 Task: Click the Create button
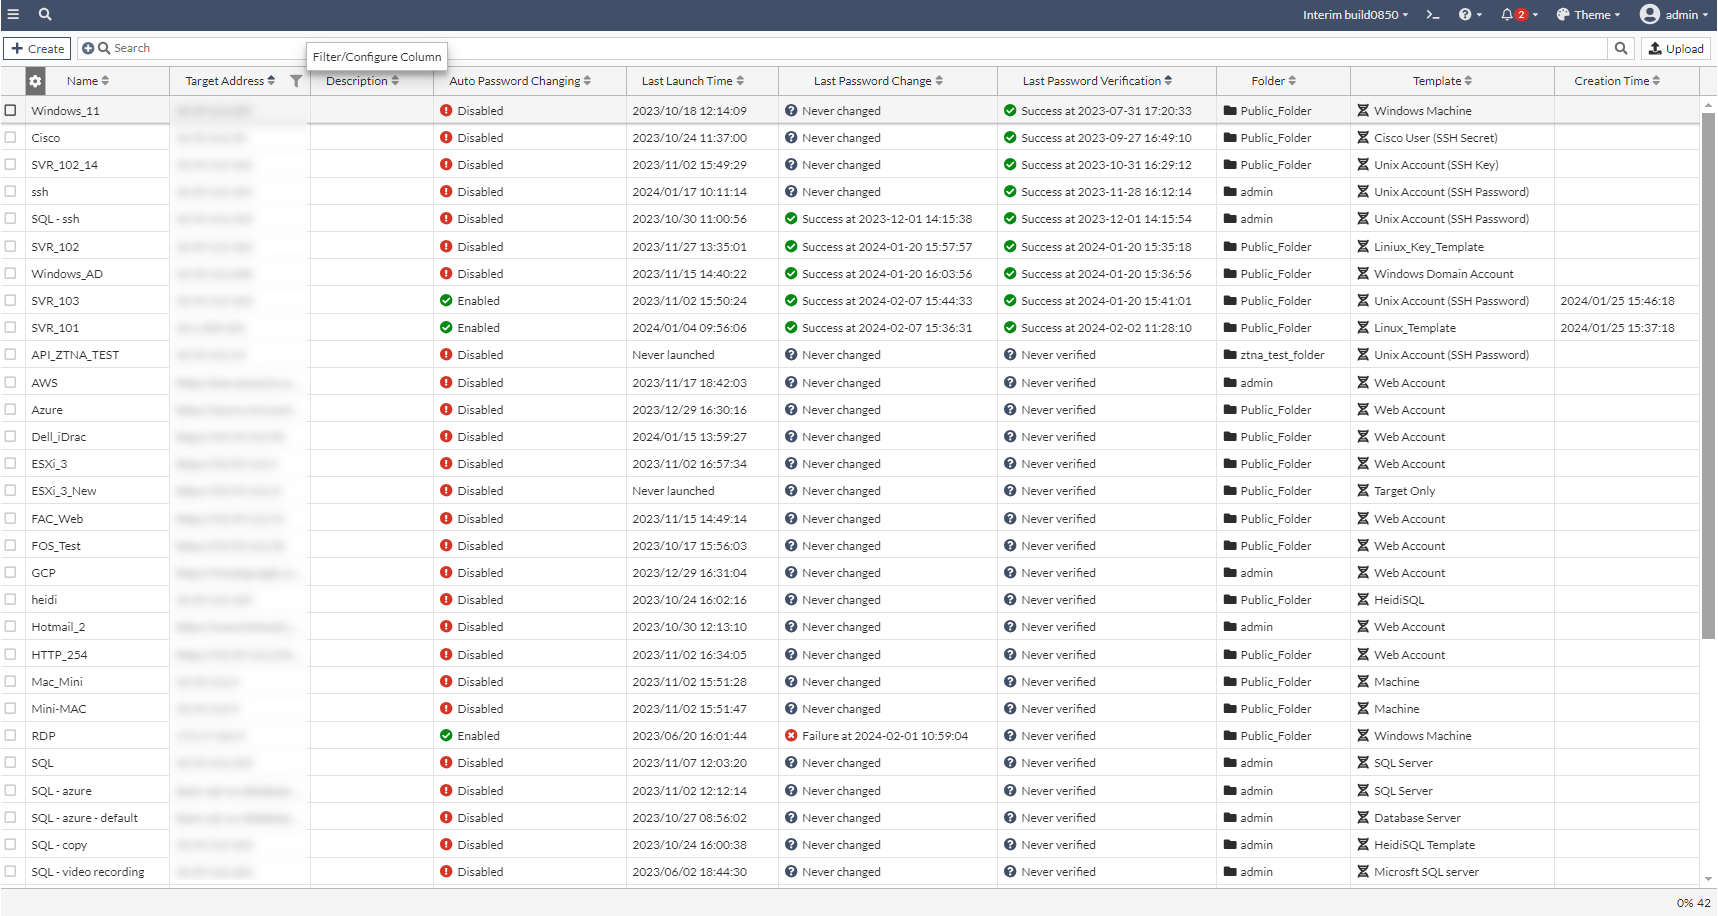click(x=37, y=48)
